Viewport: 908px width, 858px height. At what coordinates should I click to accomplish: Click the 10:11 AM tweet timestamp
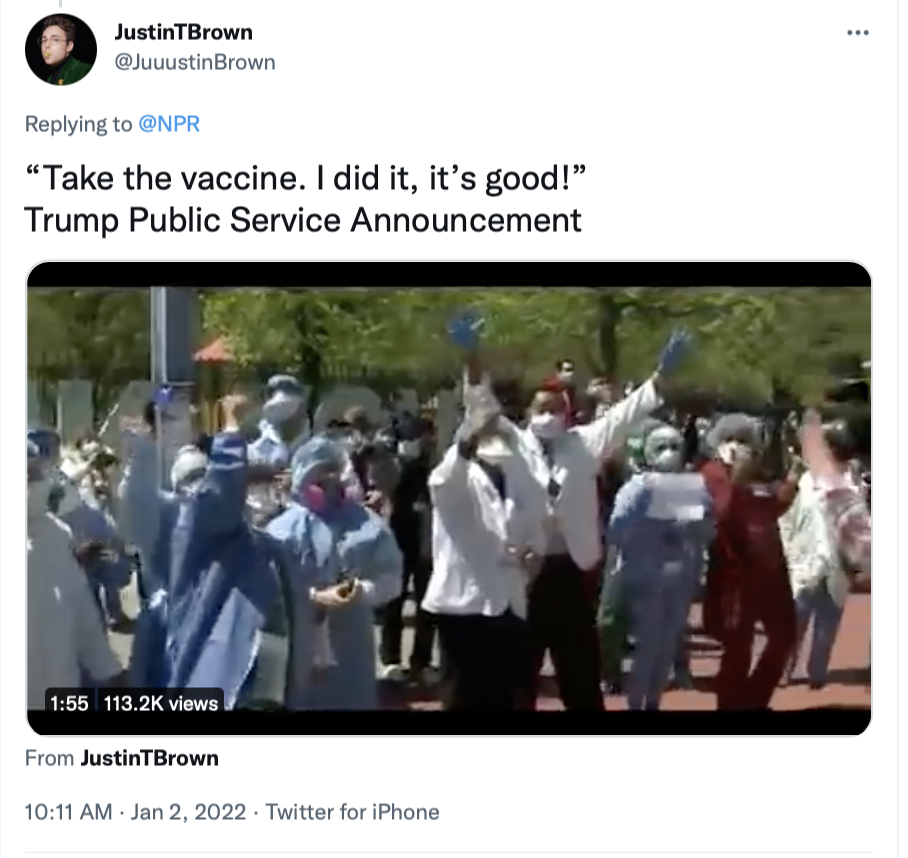click(x=68, y=812)
